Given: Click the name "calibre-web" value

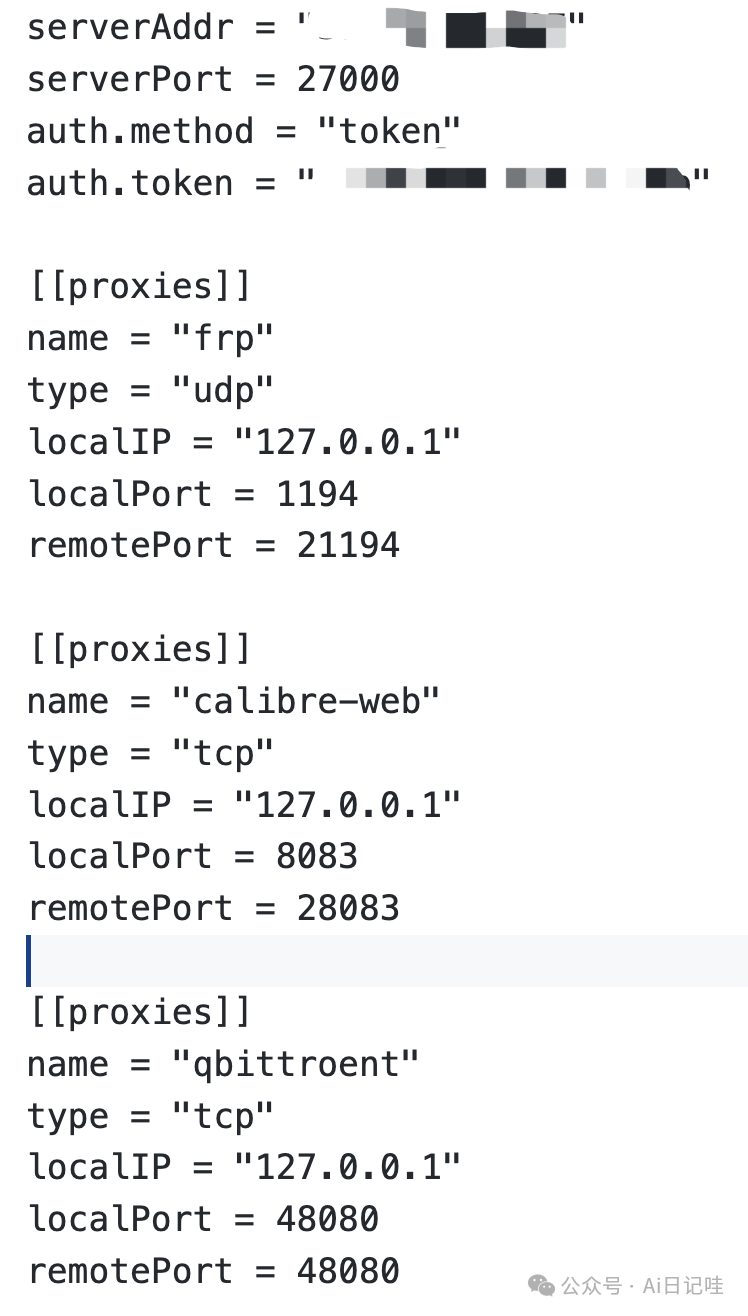Looking at the screenshot, I should pos(306,701).
